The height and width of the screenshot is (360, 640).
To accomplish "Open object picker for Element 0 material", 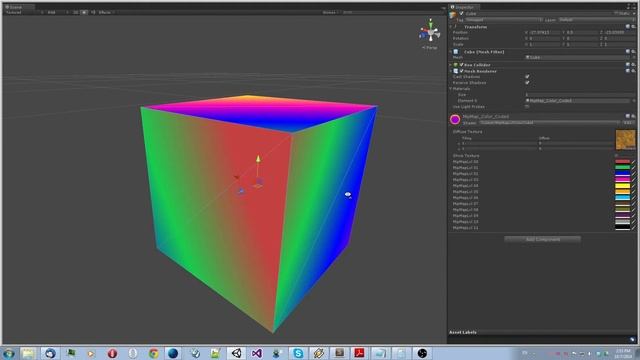I will (633, 100).
